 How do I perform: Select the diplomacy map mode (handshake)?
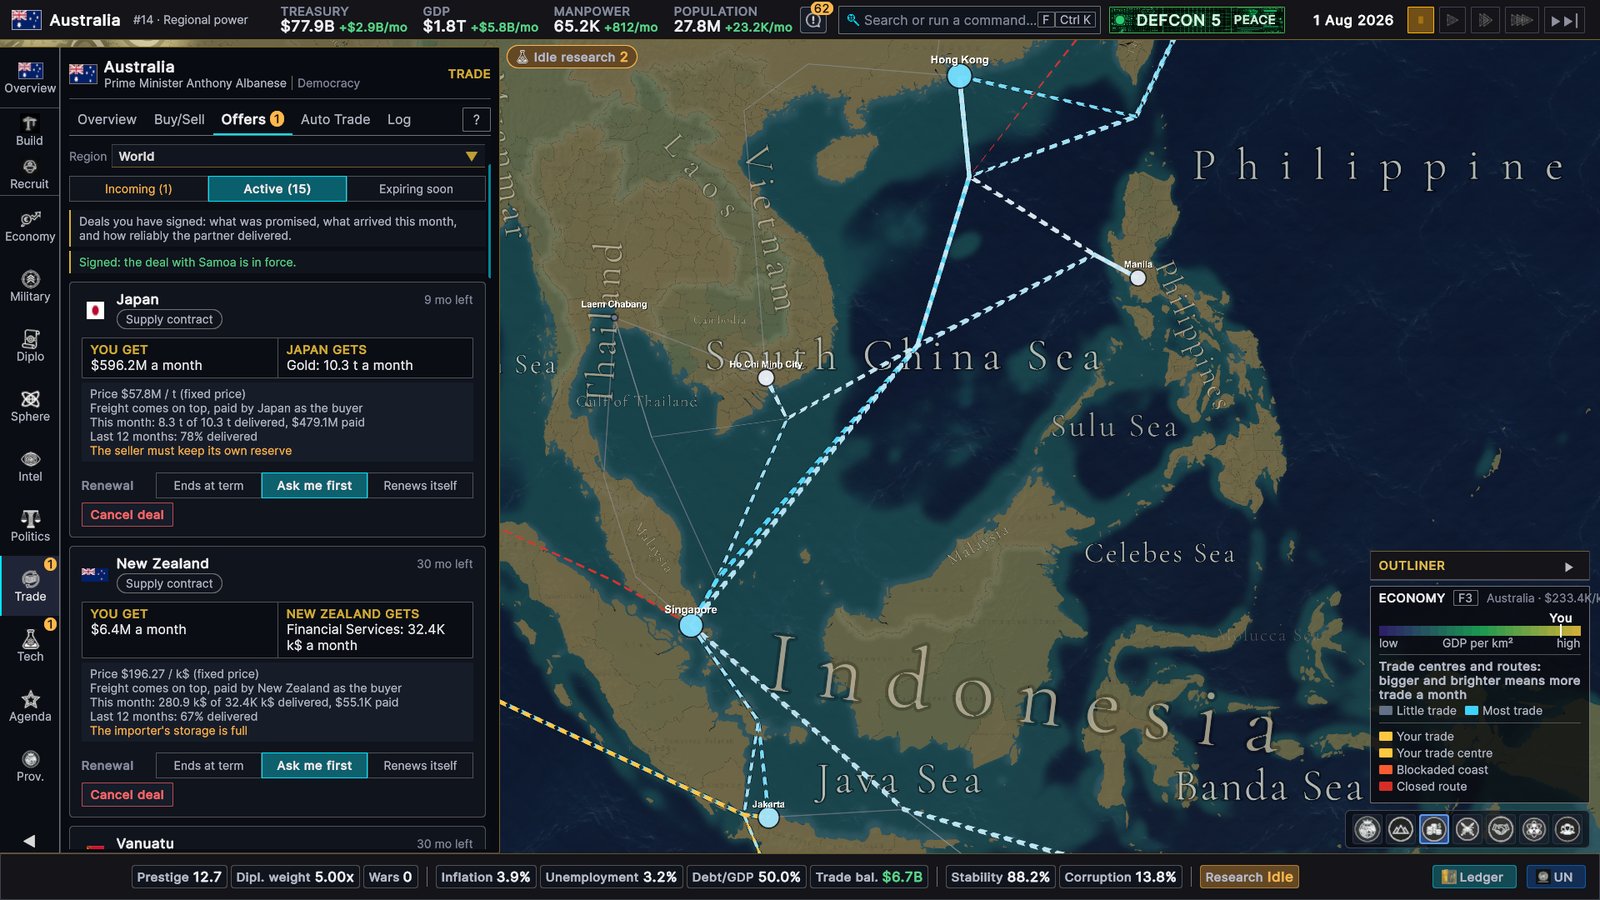click(1501, 829)
